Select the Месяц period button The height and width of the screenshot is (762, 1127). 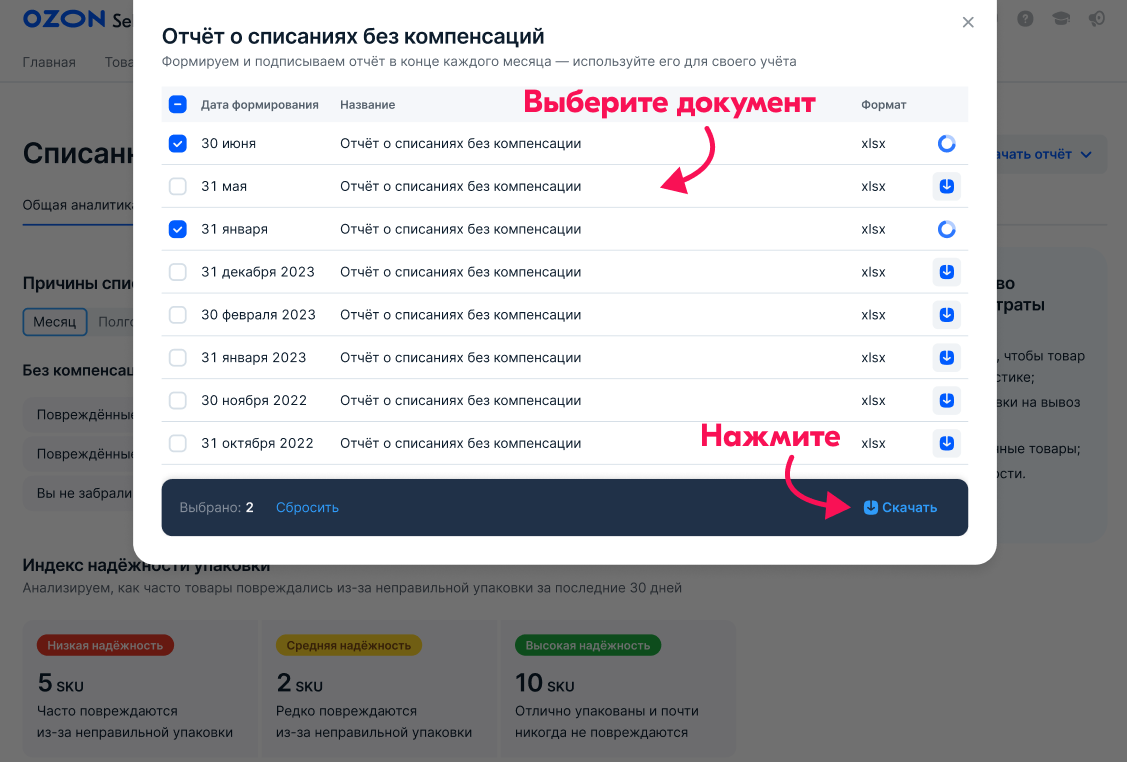pos(55,322)
